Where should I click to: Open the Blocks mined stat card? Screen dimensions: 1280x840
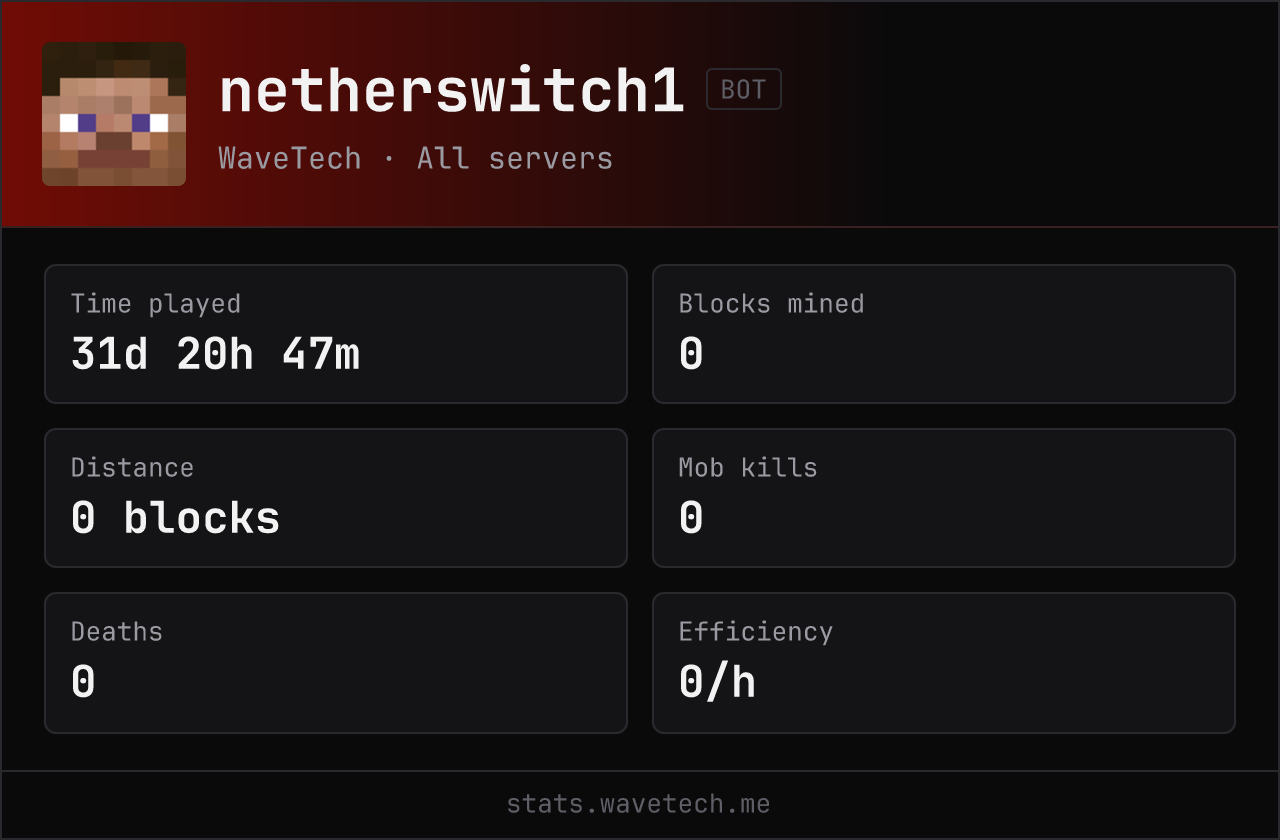point(944,334)
